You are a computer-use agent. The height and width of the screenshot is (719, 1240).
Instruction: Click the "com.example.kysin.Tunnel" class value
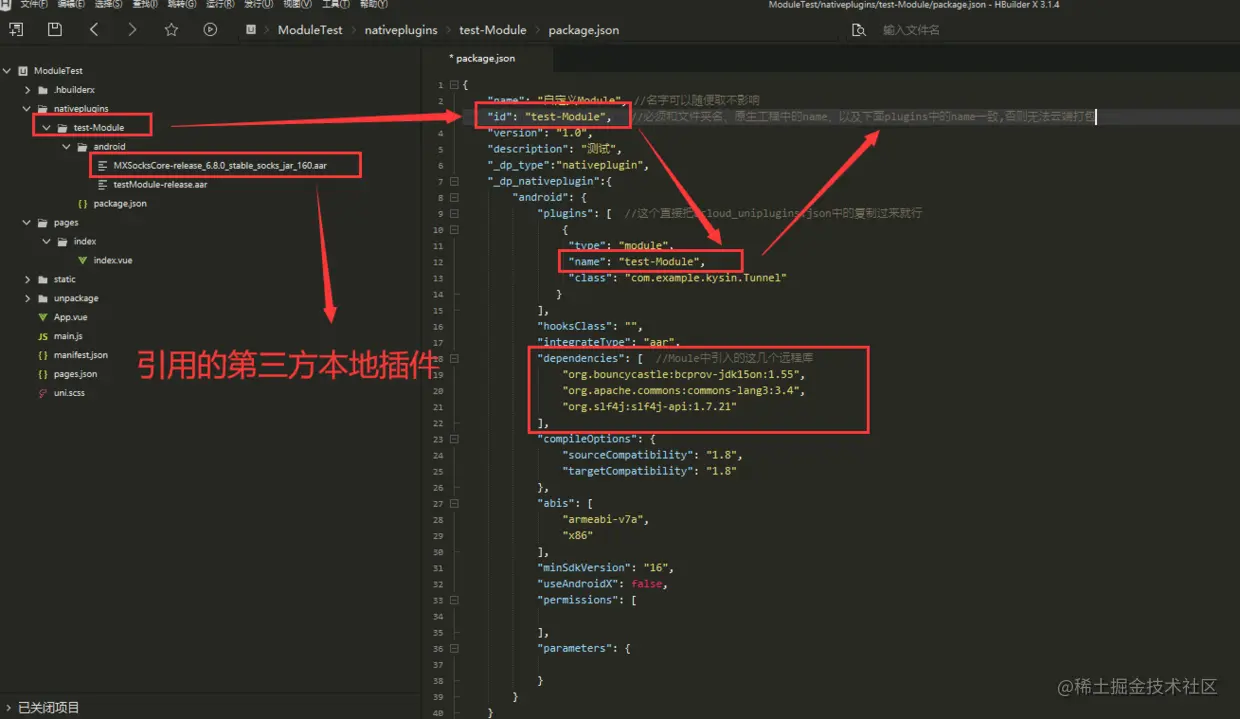click(x=706, y=278)
